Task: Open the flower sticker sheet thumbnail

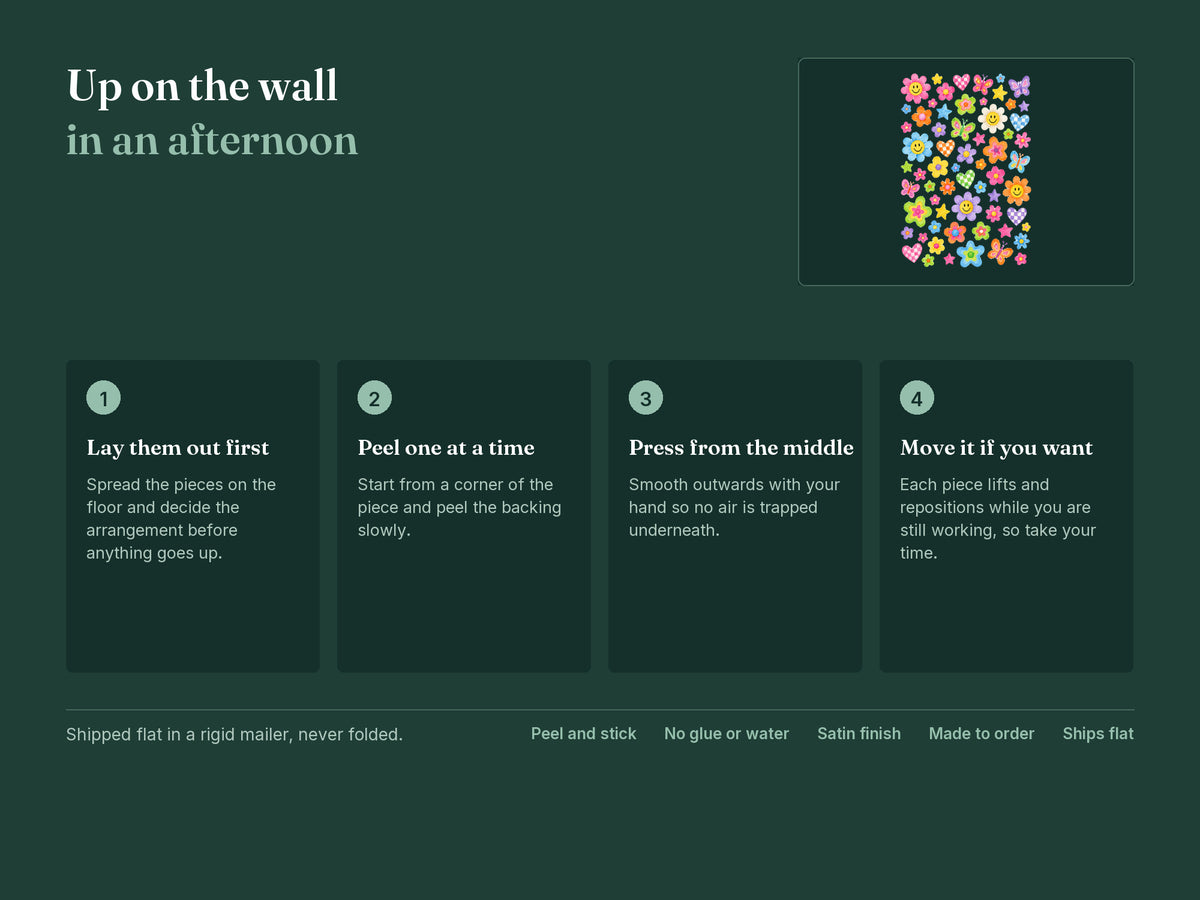Action: [966, 172]
